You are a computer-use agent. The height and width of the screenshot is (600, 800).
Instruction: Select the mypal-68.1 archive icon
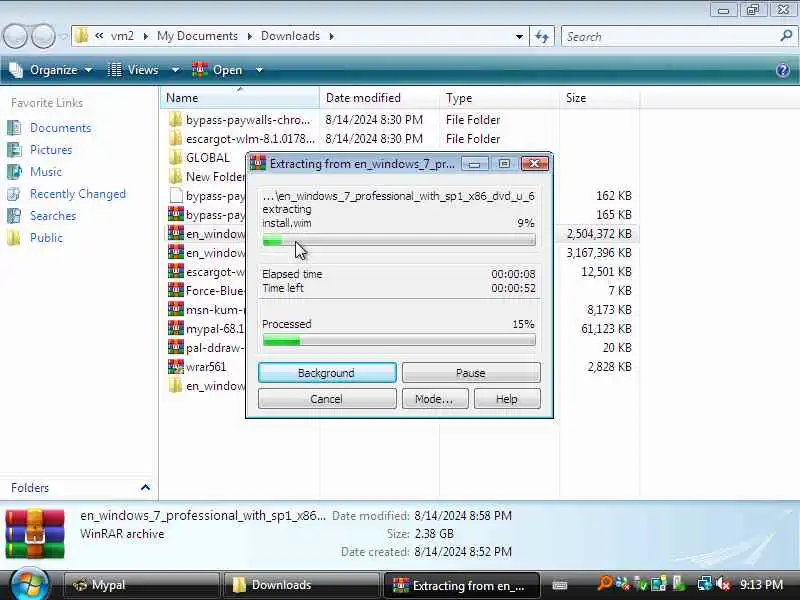(x=176, y=329)
